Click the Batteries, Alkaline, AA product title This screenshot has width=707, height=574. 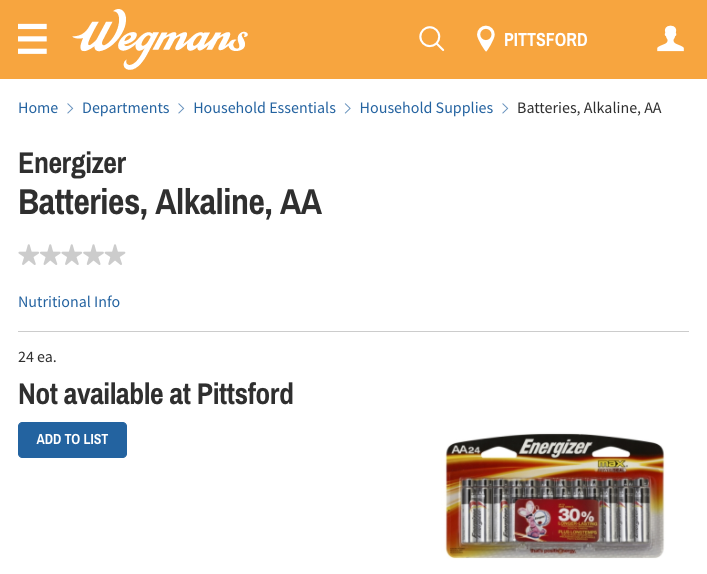pyautogui.click(x=170, y=201)
